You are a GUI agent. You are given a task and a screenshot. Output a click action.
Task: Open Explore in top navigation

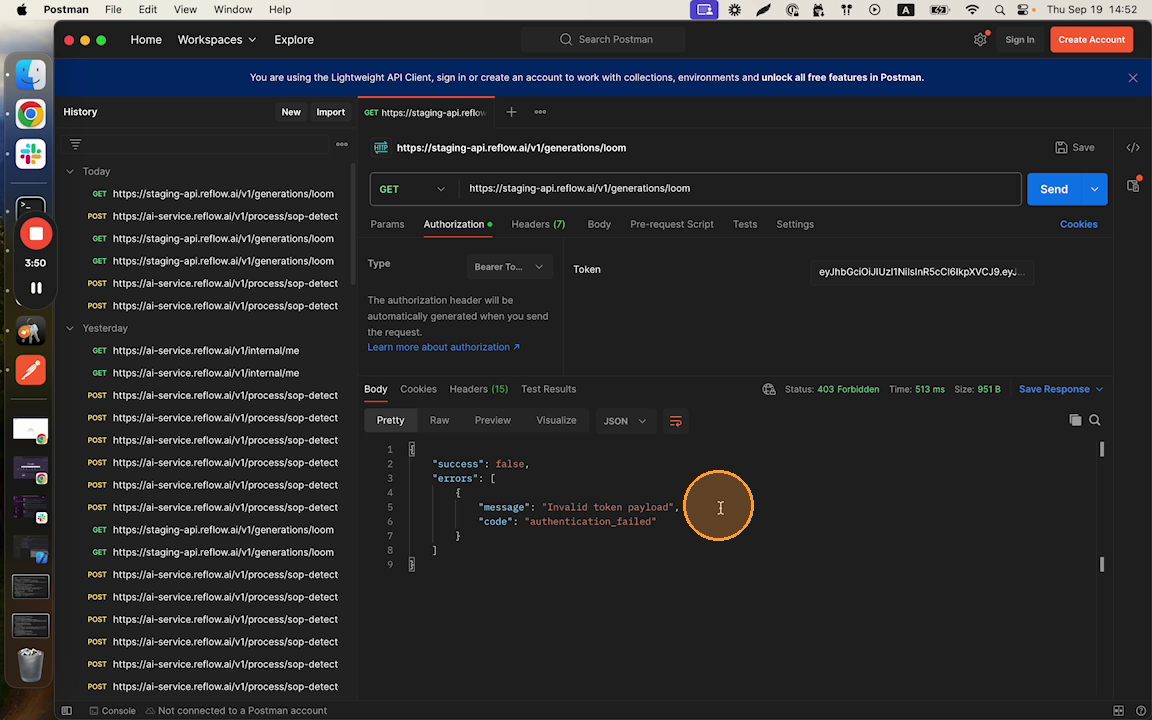(294, 40)
